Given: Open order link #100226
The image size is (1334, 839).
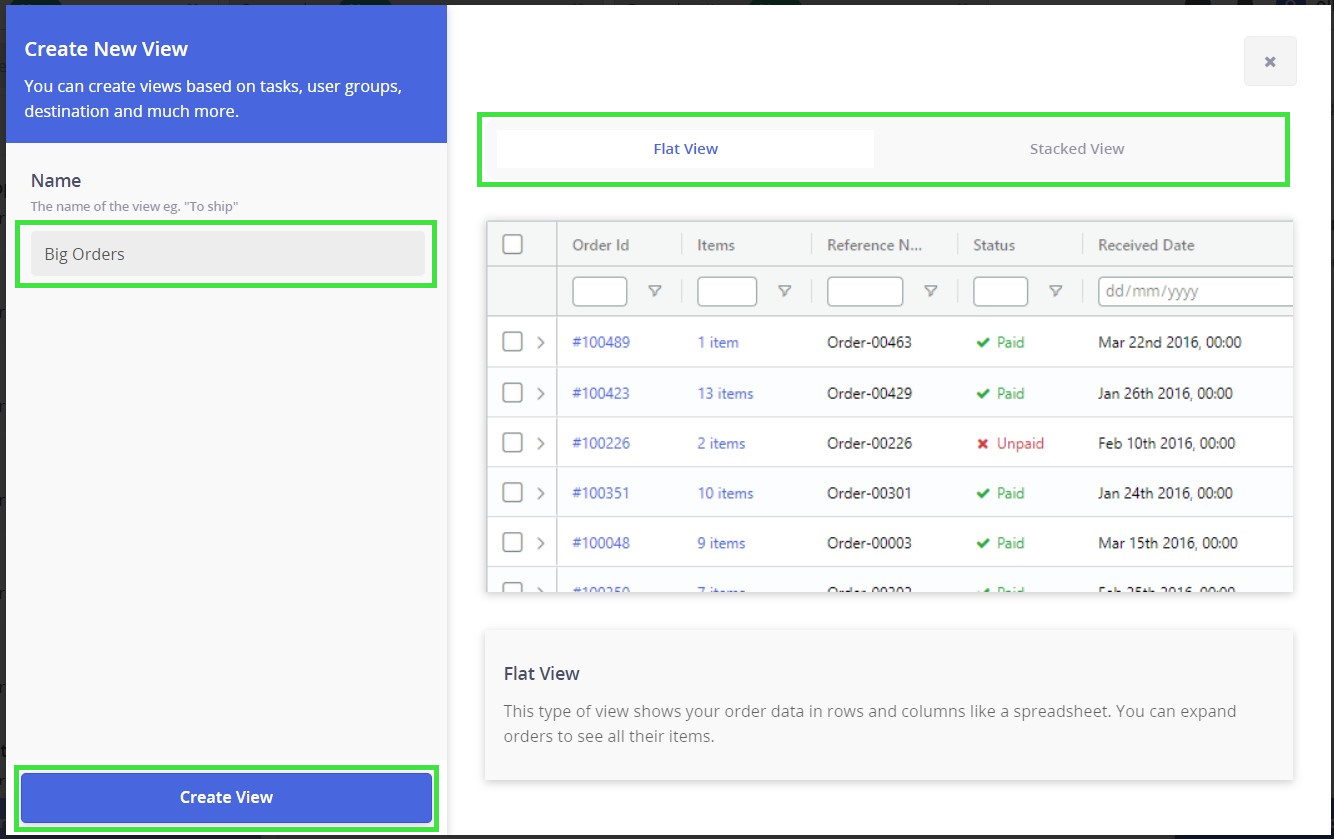Looking at the screenshot, I should coord(601,443).
